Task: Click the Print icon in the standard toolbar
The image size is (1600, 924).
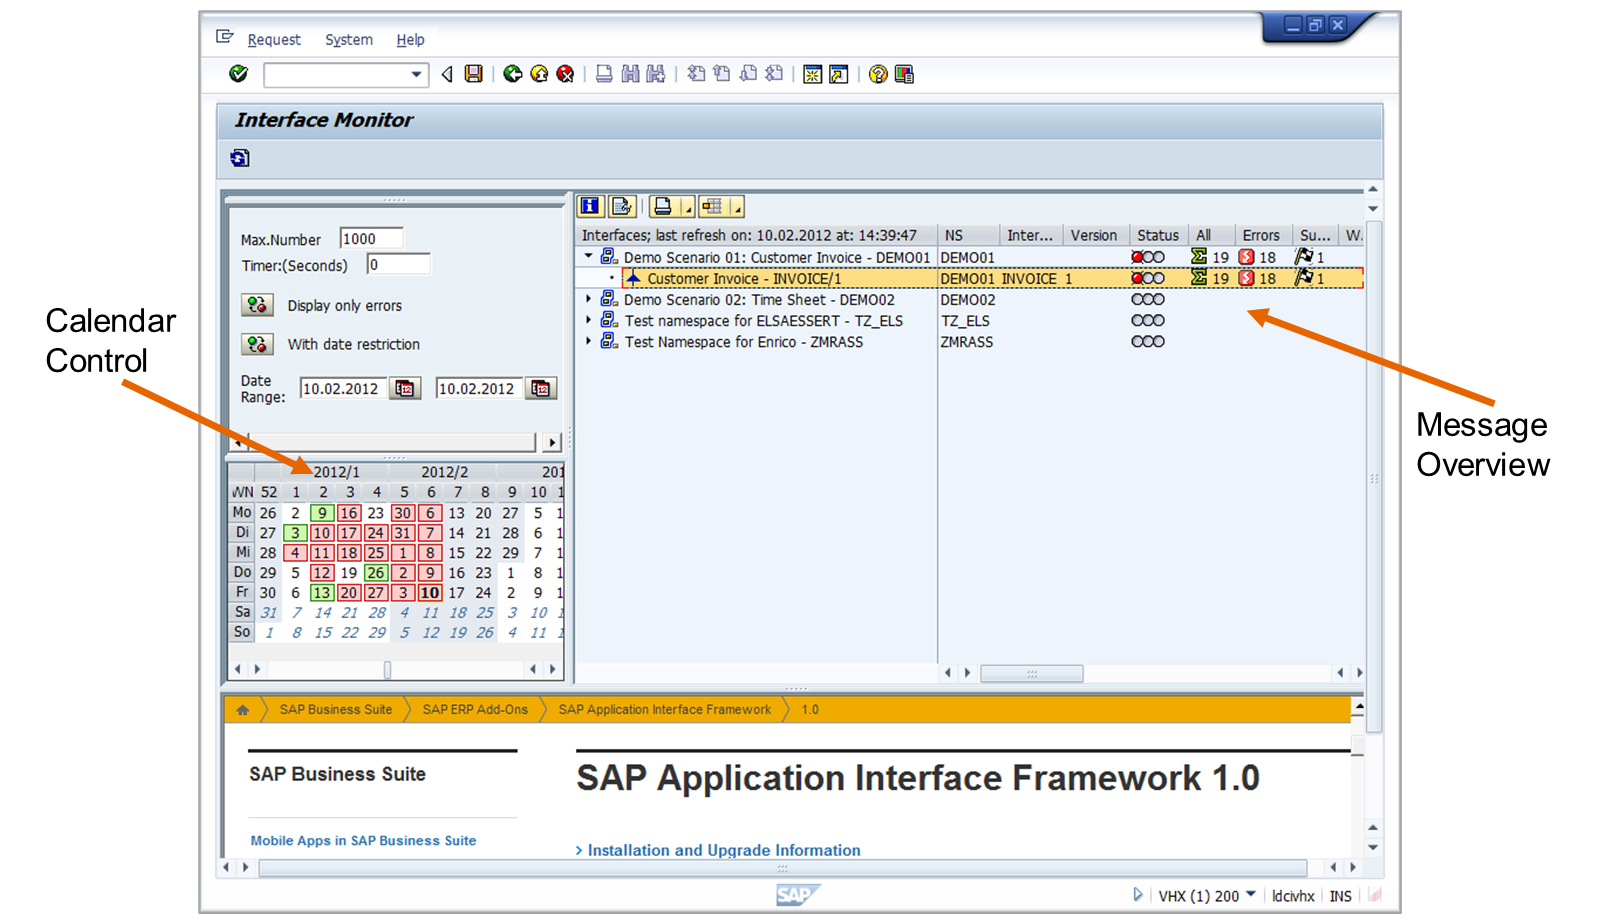Action: pyautogui.click(x=604, y=74)
